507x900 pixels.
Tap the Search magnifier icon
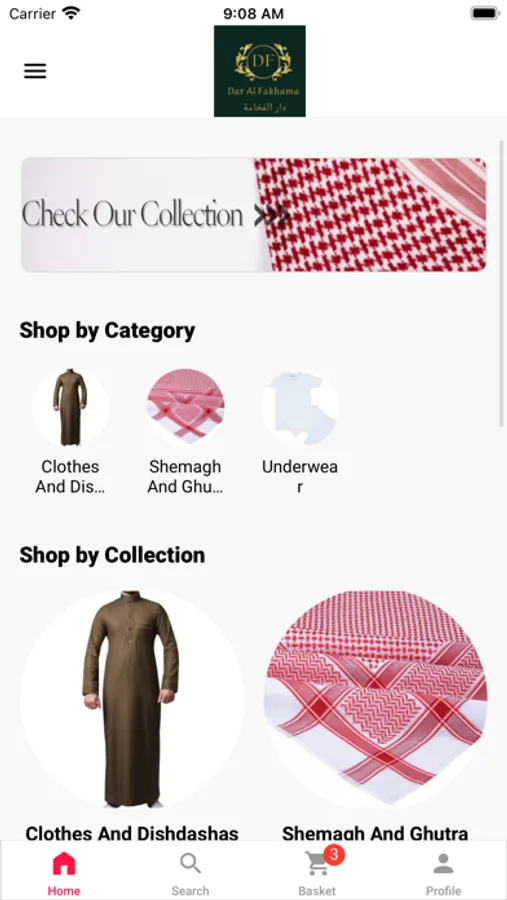click(190, 863)
